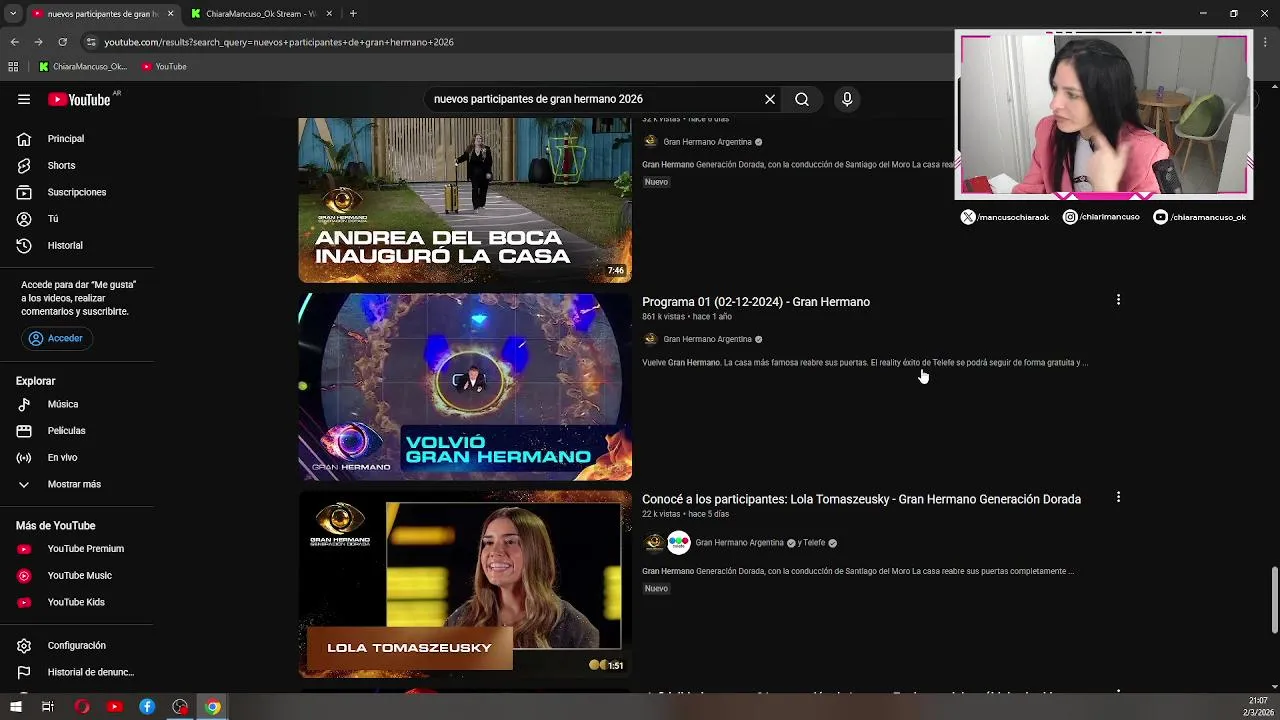Click the YouTube logo
The height and width of the screenshot is (720, 1280).
(x=80, y=99)
